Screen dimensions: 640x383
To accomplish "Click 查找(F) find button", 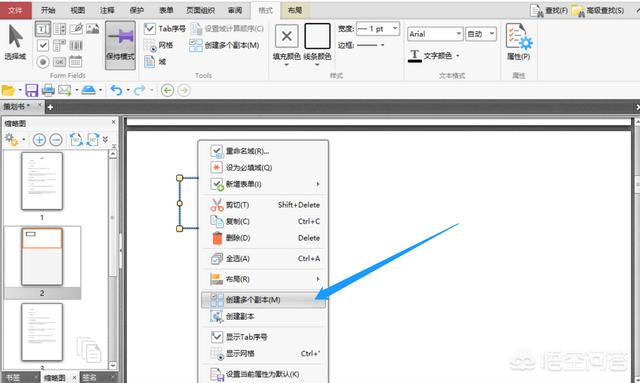I will 549,10.
